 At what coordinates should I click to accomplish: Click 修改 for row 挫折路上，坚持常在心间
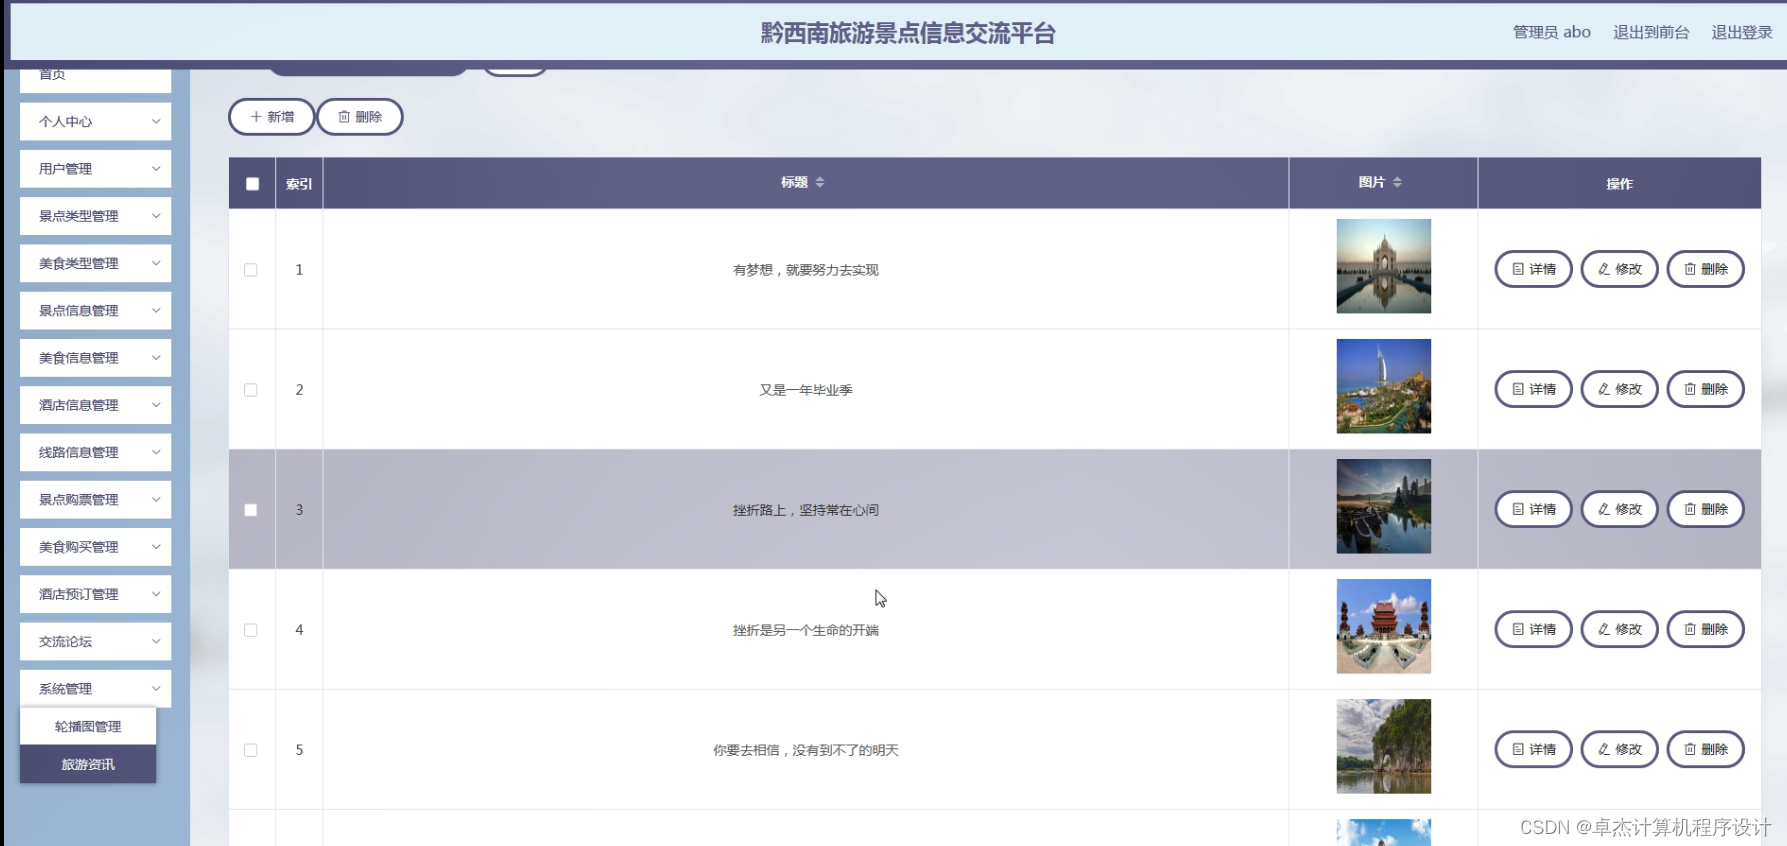click(1619, 509)
